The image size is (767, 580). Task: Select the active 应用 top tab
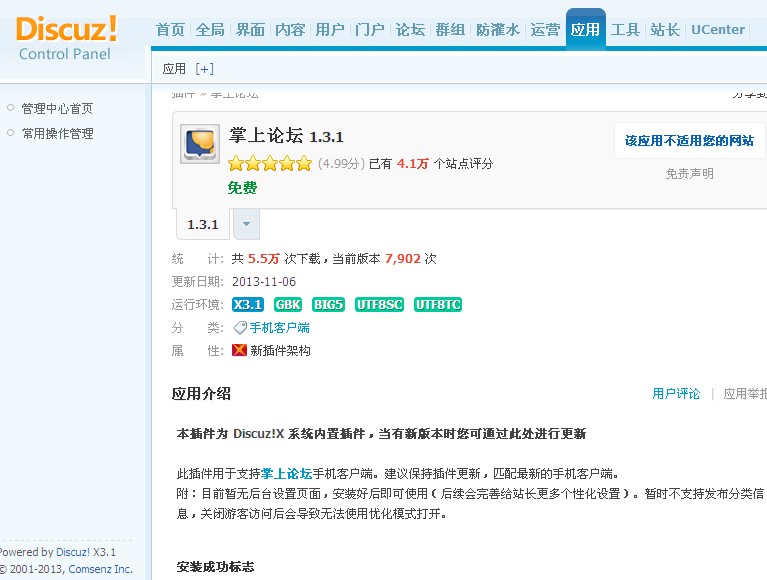tap(586, 29)
